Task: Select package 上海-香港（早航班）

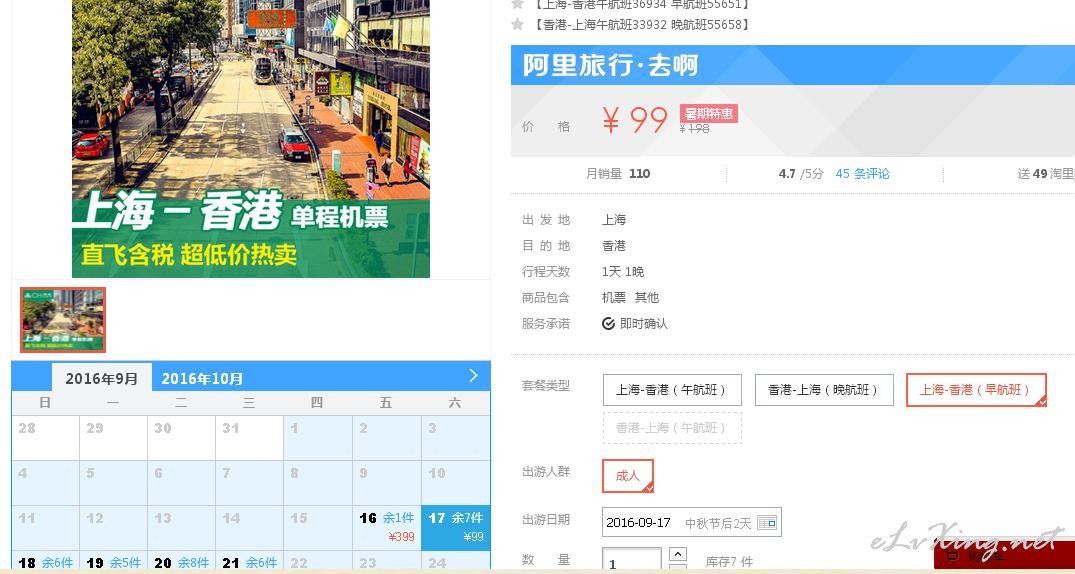Action: point(976,390)
